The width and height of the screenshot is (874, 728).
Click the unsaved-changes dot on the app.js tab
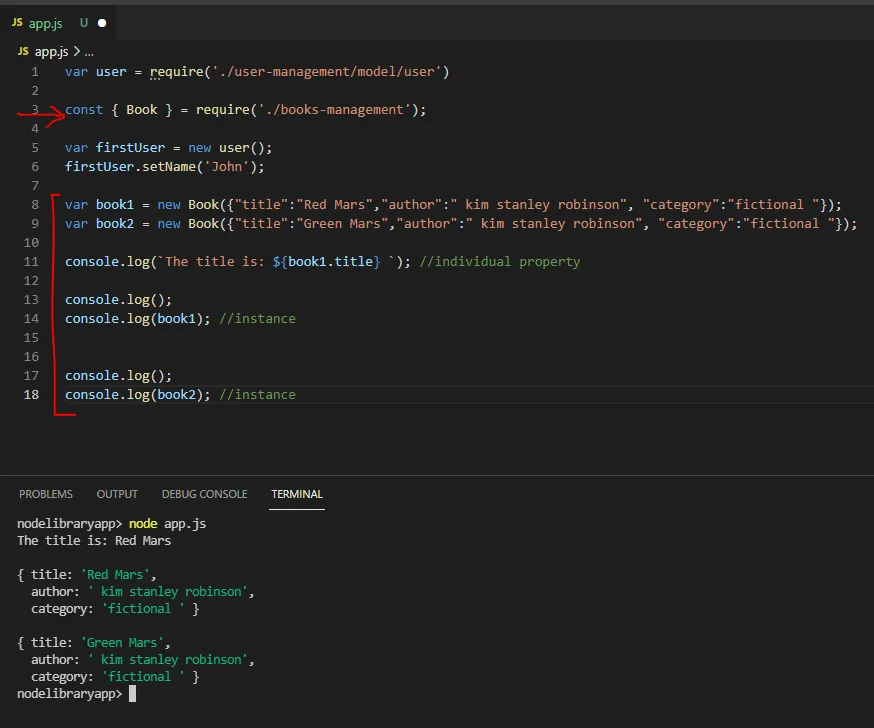click(x=102, y=22)
